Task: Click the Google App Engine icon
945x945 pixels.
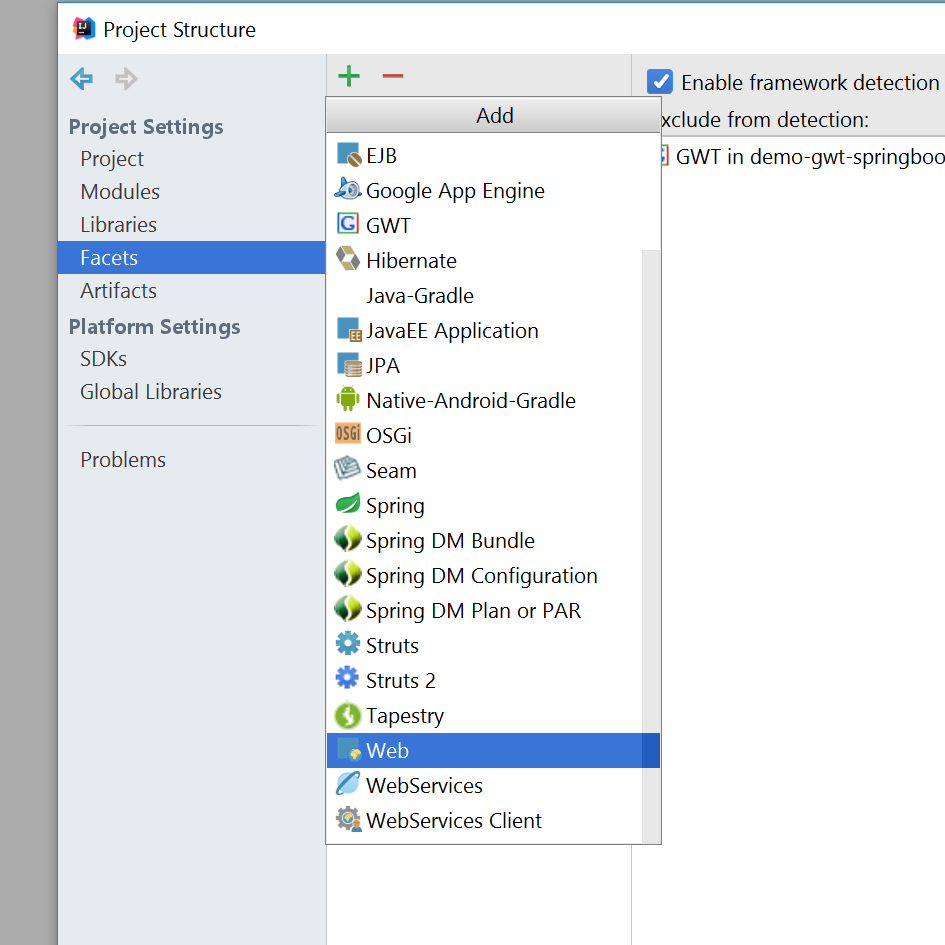Action: 348,190
